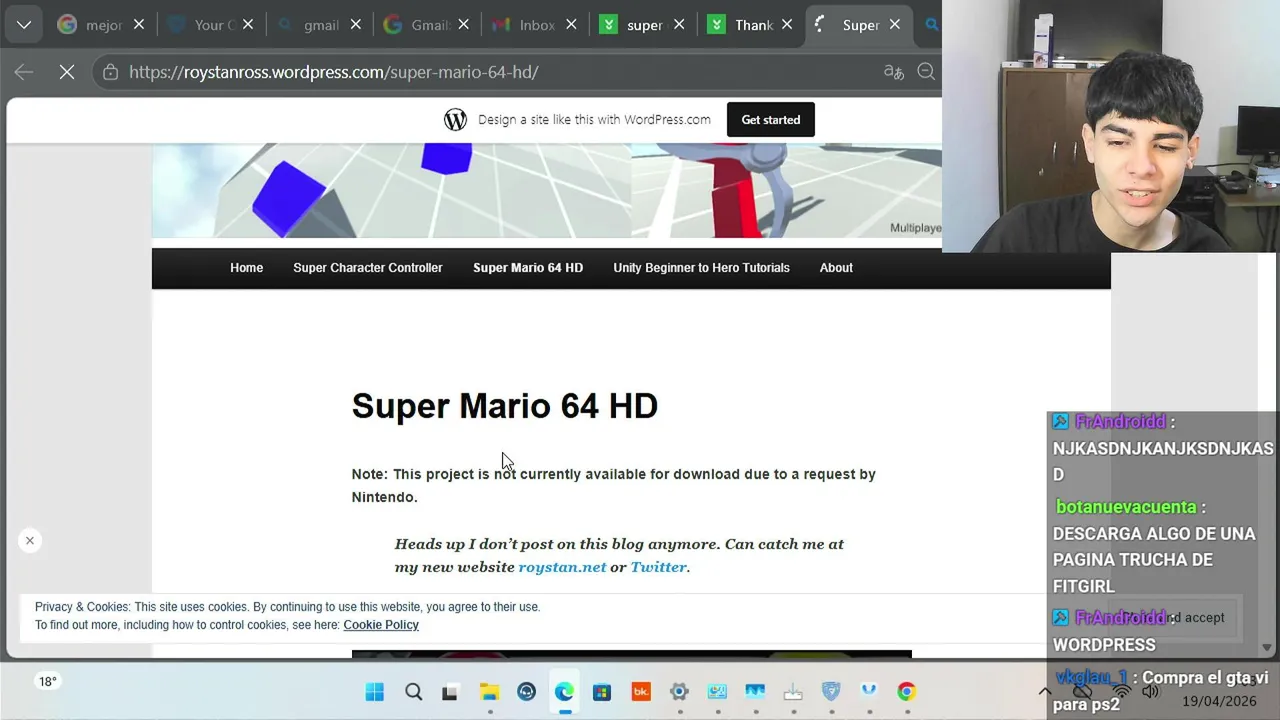Image resolution: width=1280 pixels, height=720 pixels.
Task: Open File Explorer from taskbar
Action: 489,692
